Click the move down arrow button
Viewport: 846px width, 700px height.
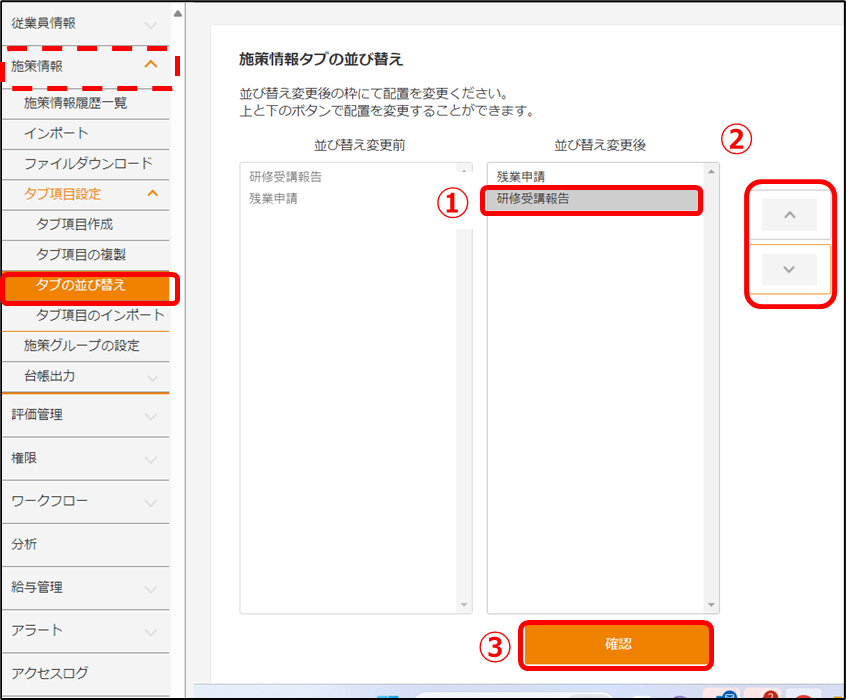pyautogui.click(x=789, y=269)
